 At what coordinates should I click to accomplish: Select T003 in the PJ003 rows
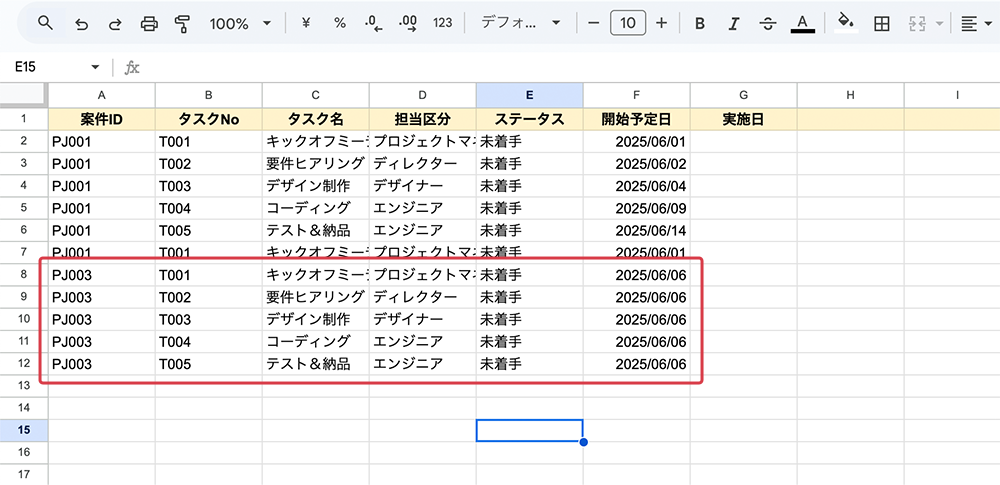click(209, 319)
